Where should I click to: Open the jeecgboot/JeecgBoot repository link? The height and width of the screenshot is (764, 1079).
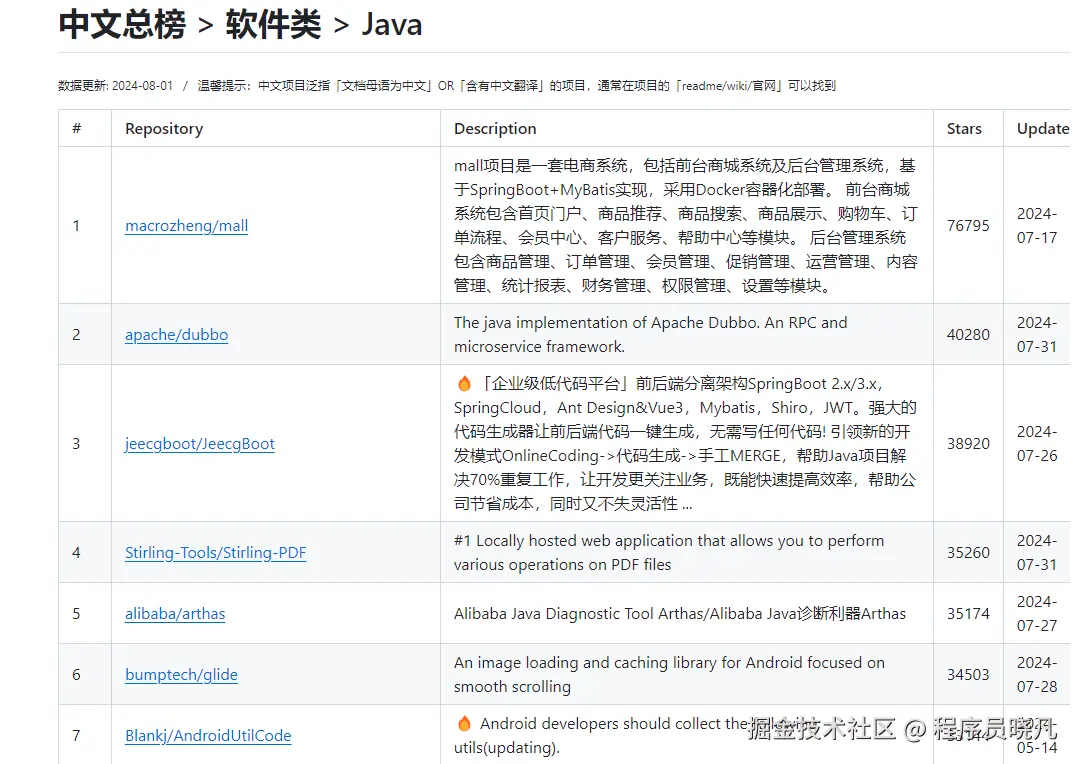200,444
